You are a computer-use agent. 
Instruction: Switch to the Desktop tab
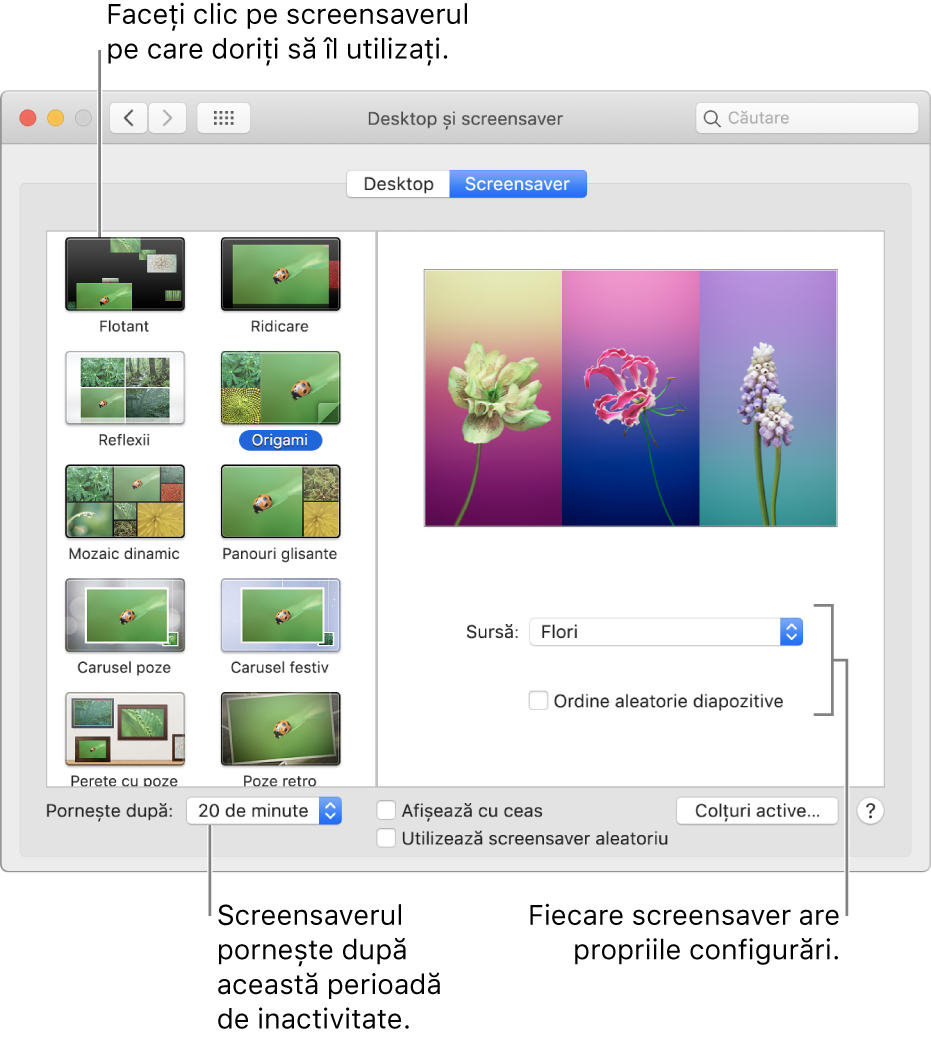398,184
